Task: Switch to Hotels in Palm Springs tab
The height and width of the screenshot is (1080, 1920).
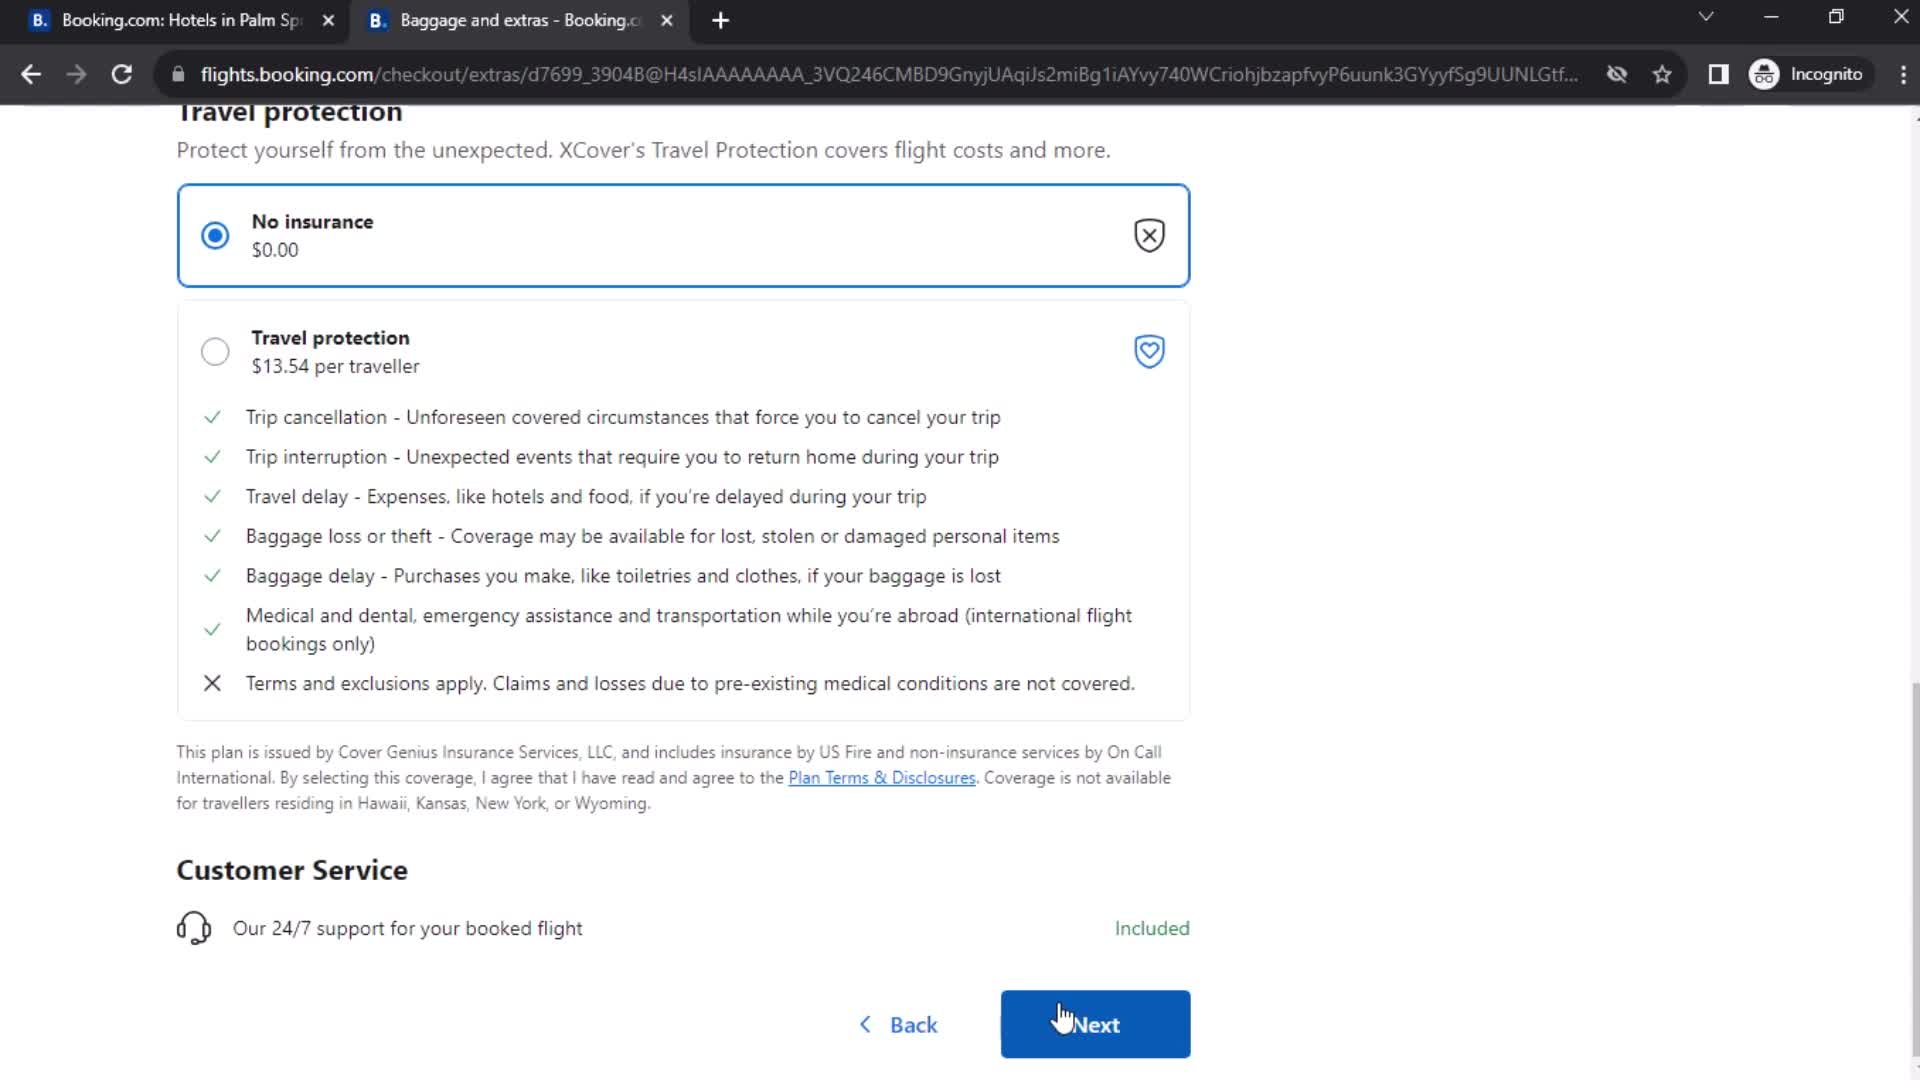Action: 178,20
